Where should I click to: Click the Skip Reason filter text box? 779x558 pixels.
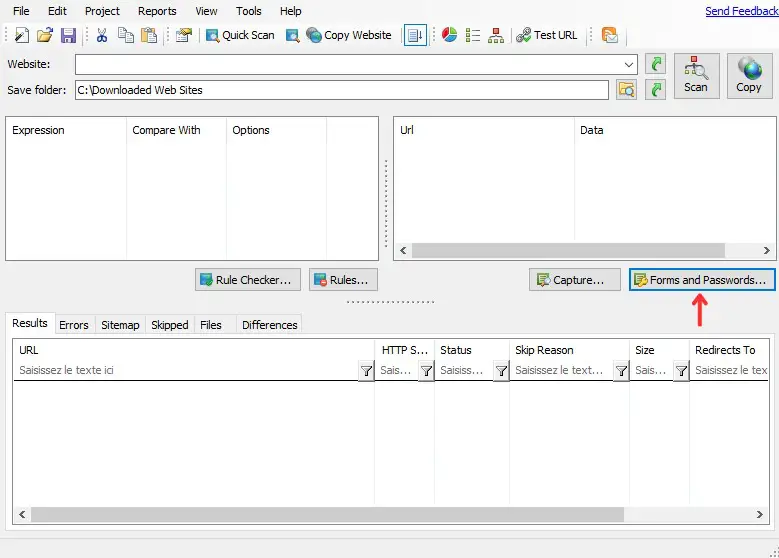[562, 371]
